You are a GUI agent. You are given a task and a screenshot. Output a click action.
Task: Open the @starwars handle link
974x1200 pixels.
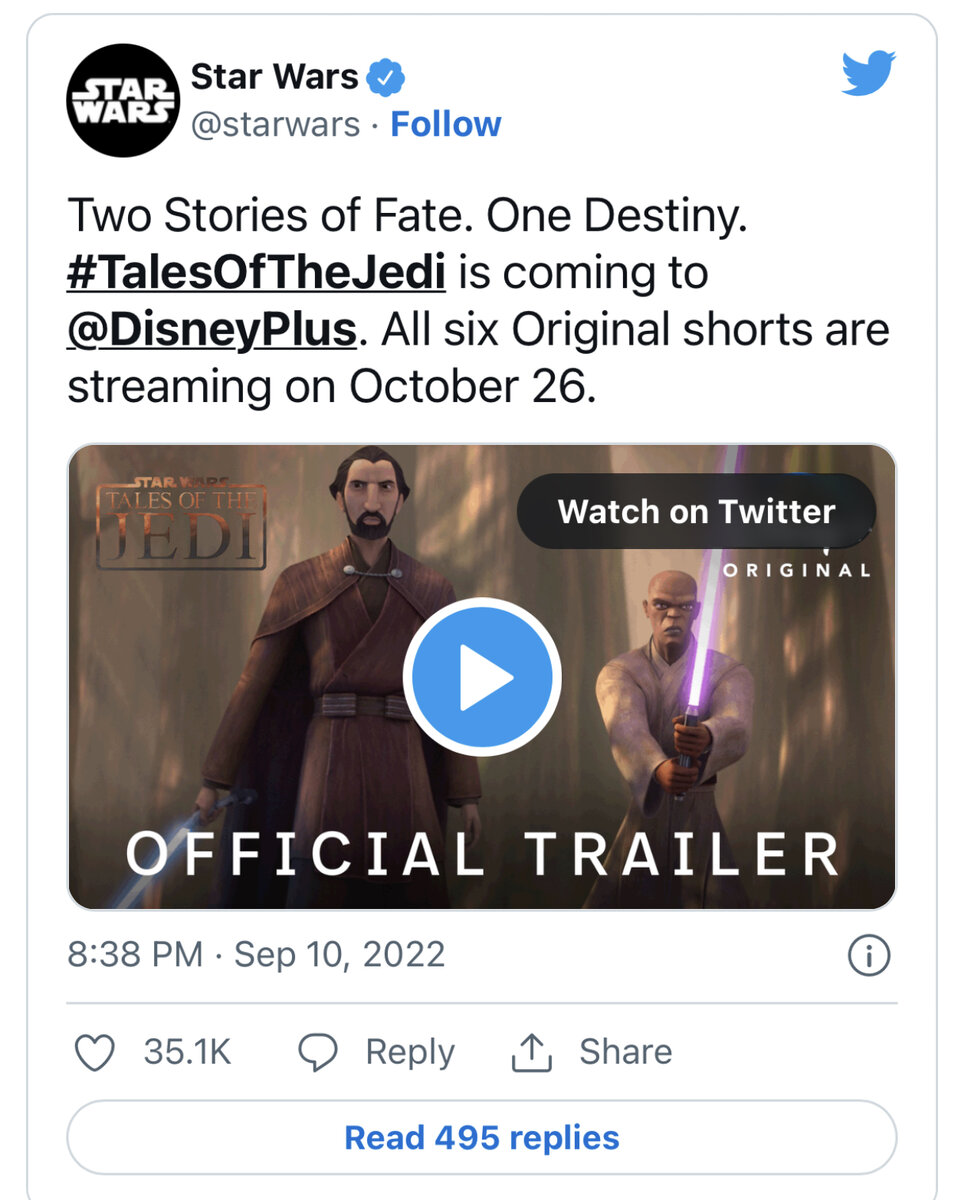(275, 124)
